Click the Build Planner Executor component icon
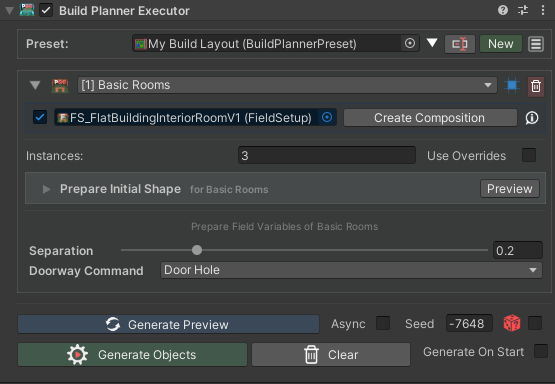Viewport: 555px width, 384px height. (27, 10)
